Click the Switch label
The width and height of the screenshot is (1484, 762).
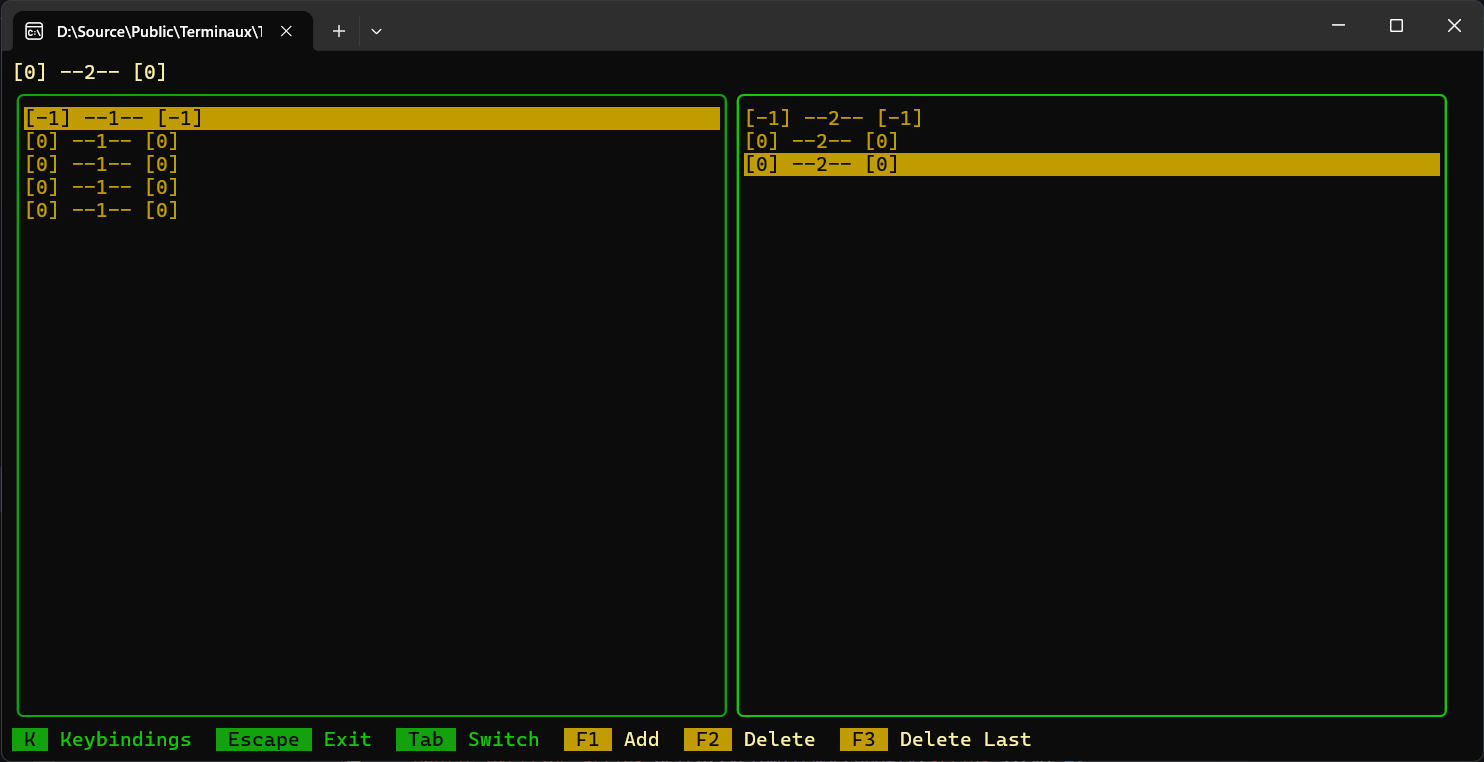[504, 739]
